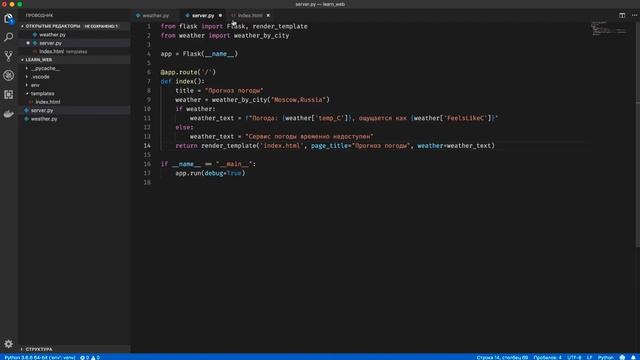Click the split editor icon

[622, 15]
